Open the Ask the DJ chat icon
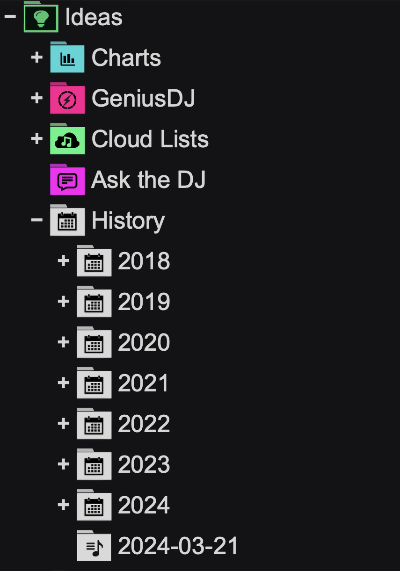This screenshot has height=571, width=400. [x=67, y=180]
